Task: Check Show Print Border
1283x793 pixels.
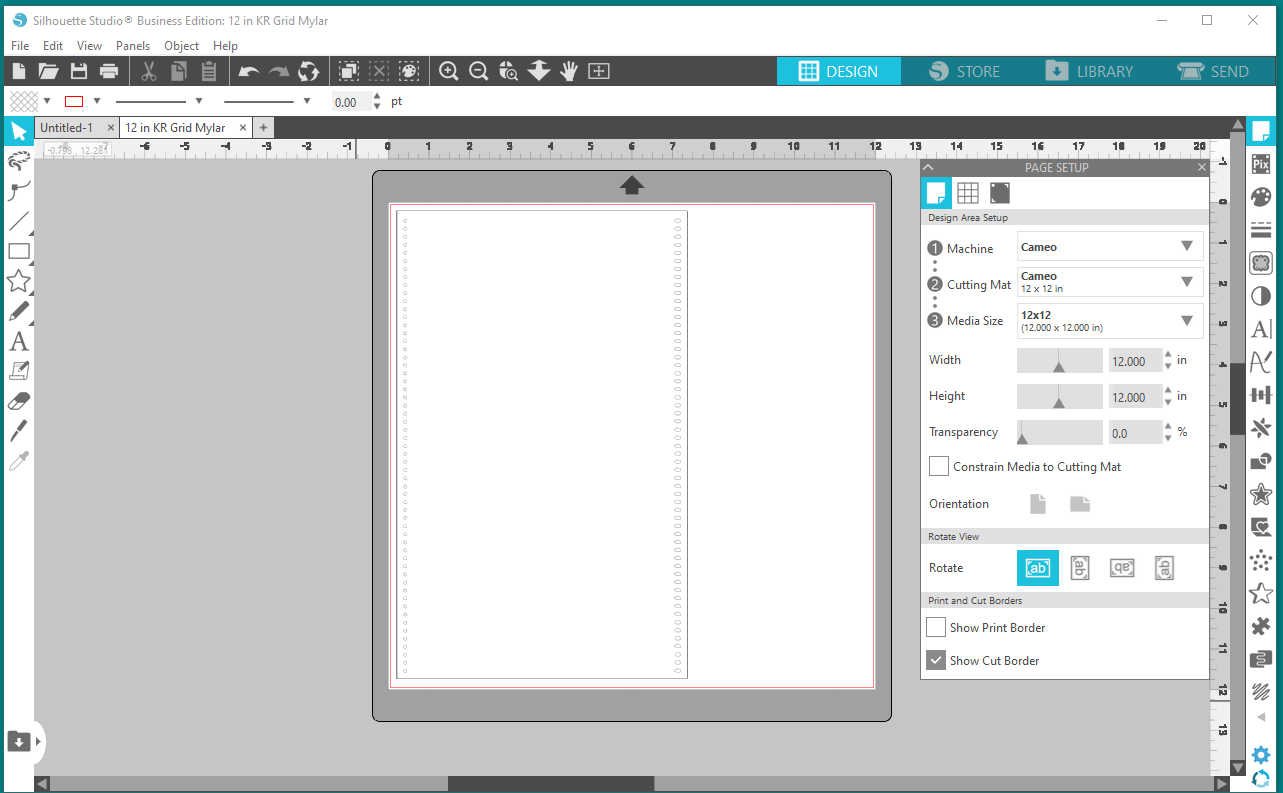Action: tap(936, 627)
